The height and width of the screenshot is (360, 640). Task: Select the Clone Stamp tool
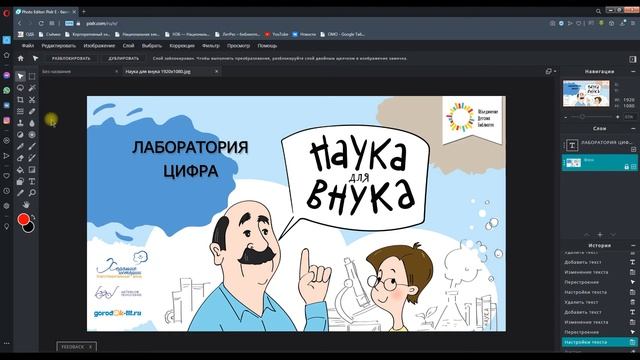click(x=20, y=123)
